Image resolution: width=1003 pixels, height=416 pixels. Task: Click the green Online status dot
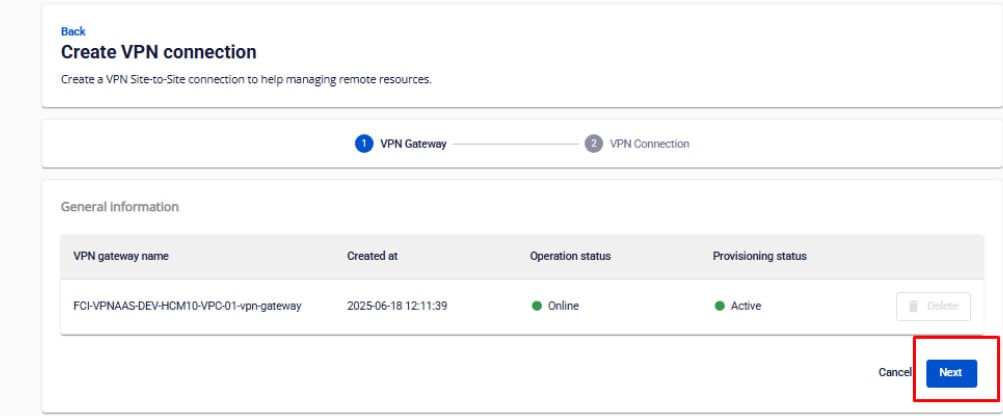click(x=537, y=306)
